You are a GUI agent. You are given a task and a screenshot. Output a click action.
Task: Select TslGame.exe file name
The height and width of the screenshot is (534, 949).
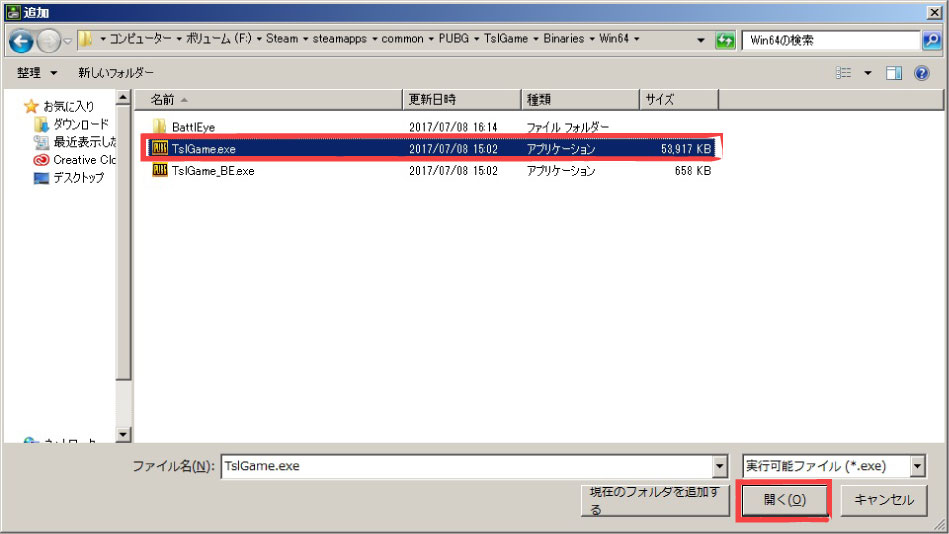(203, 149)
